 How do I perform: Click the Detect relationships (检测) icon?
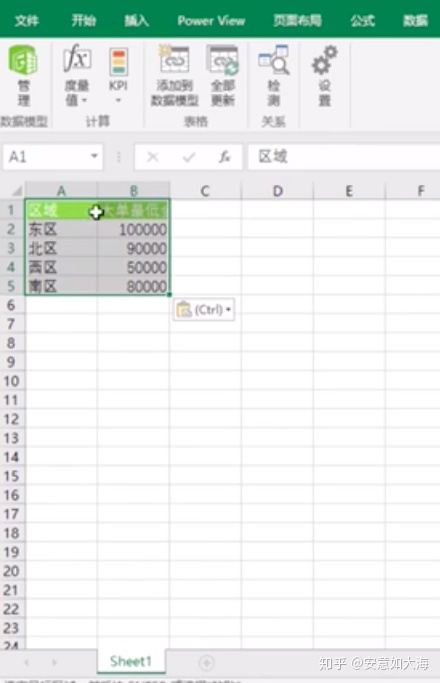tap(274, 75)
